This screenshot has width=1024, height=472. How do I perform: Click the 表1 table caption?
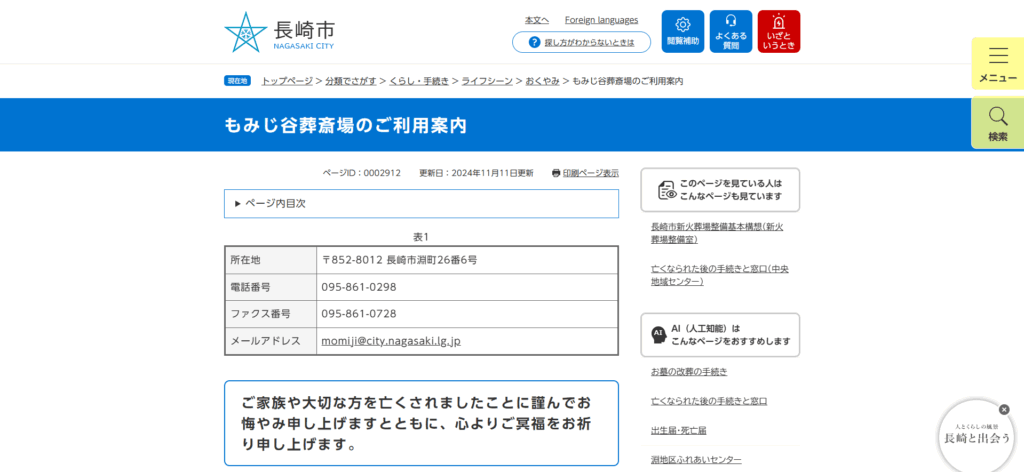(421, 236)
